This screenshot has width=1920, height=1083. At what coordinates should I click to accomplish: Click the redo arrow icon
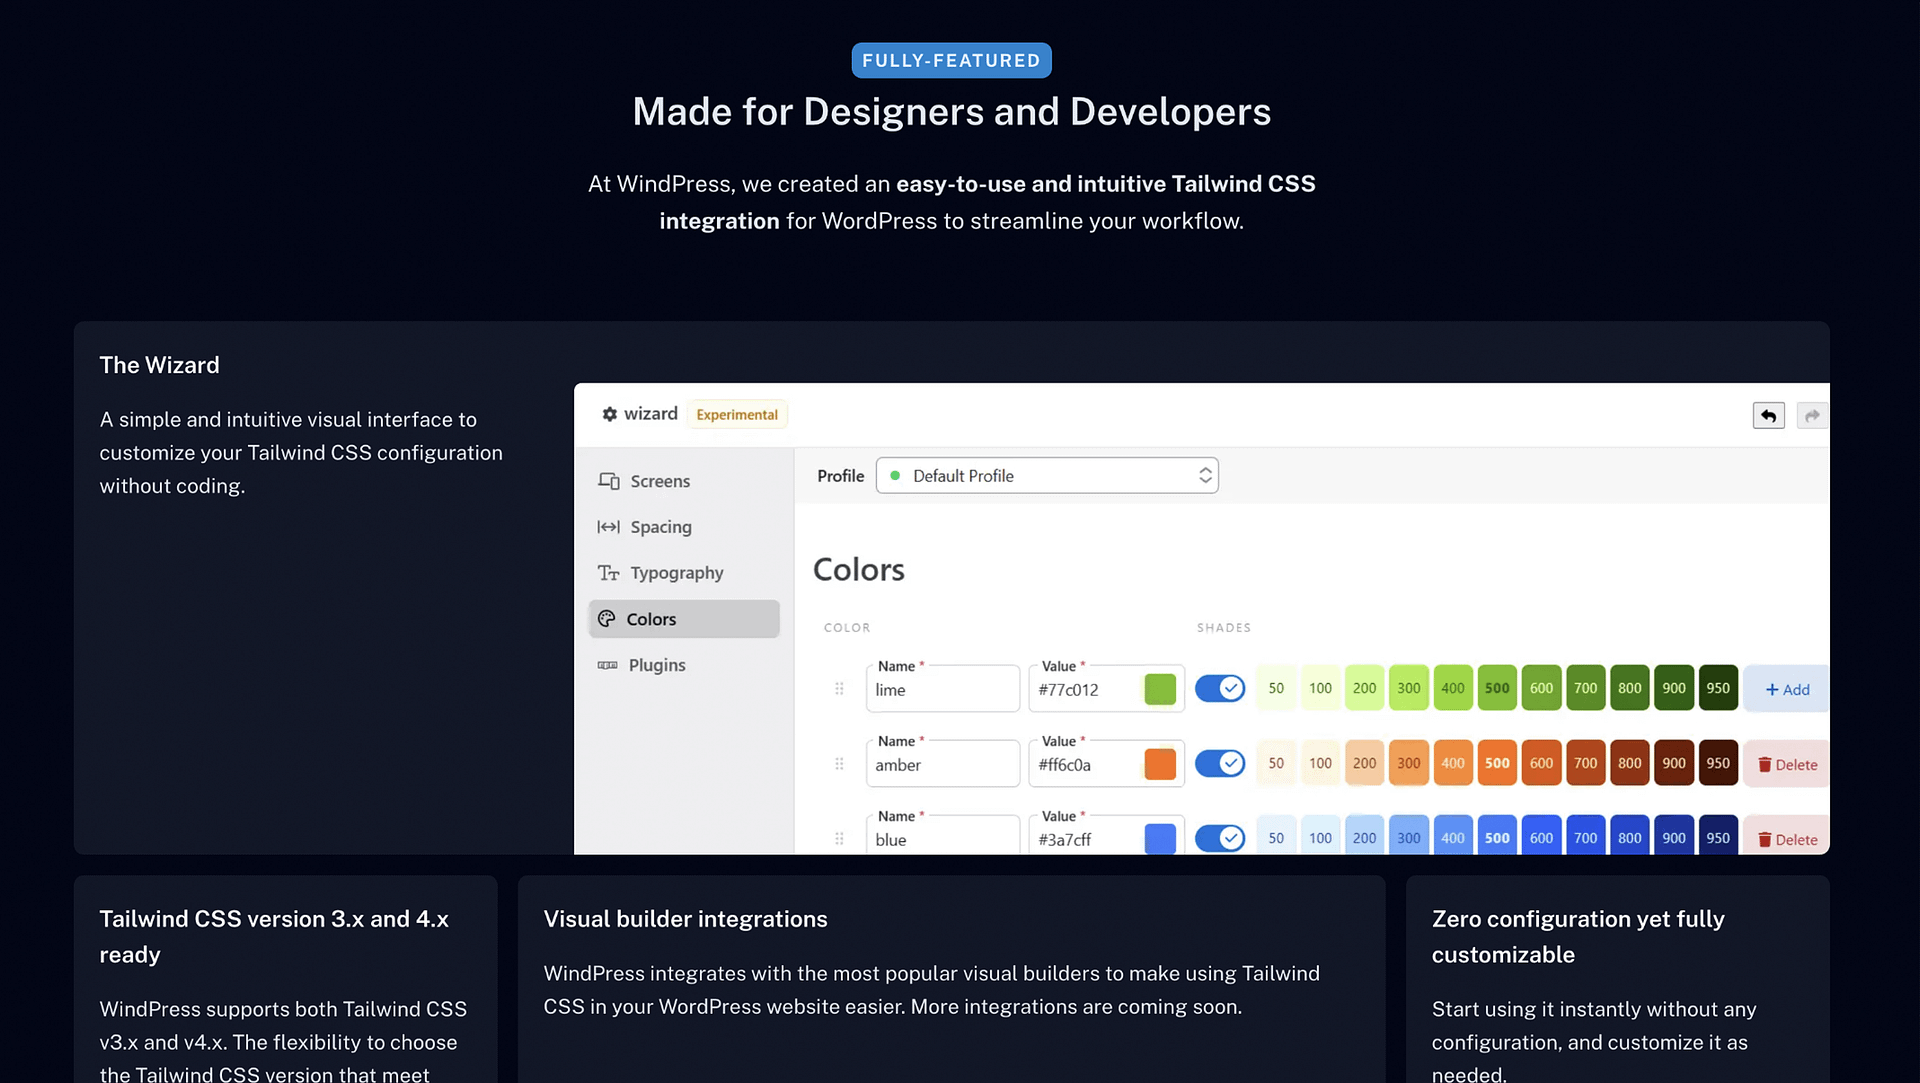click(x=1812, y=415)
